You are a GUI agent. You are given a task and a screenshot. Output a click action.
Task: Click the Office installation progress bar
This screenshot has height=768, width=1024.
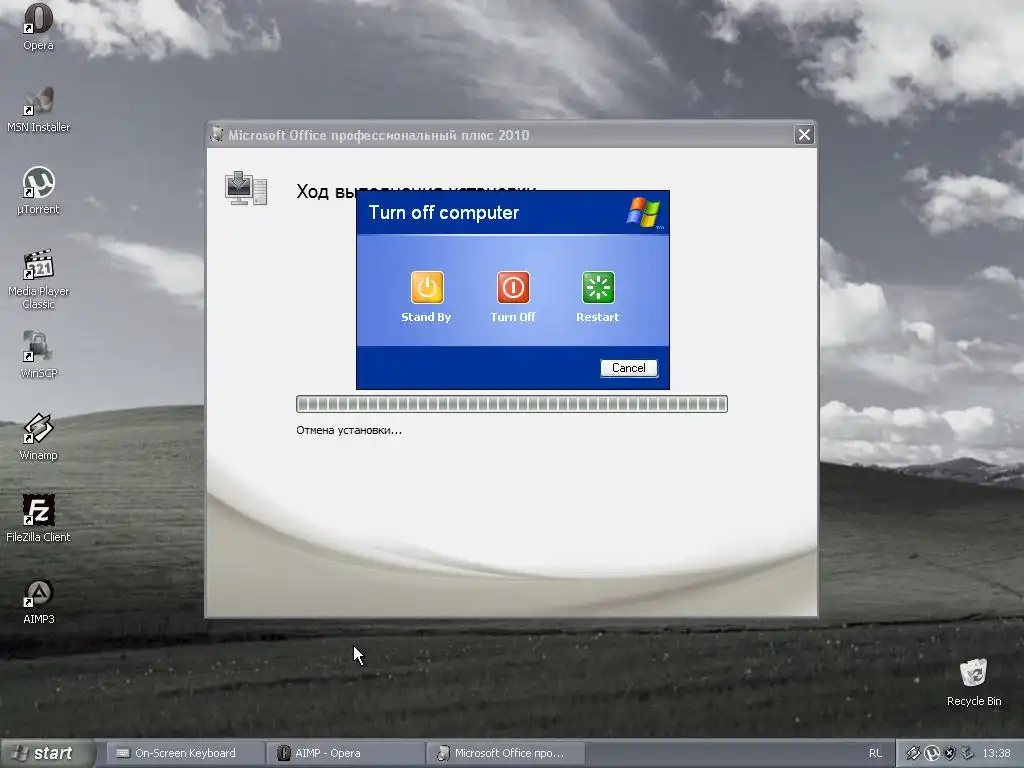tap(511, 404)
